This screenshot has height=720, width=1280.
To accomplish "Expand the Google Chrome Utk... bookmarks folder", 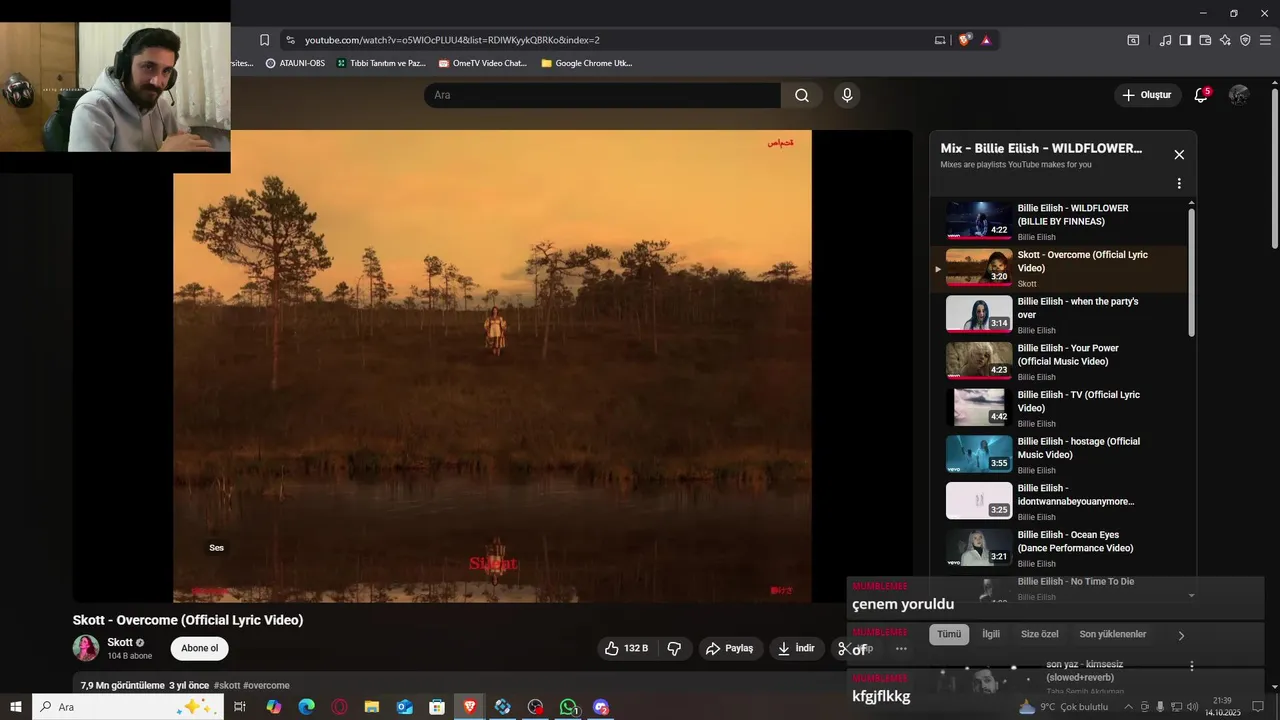I will pyautogui.click(x=587, y=63).
